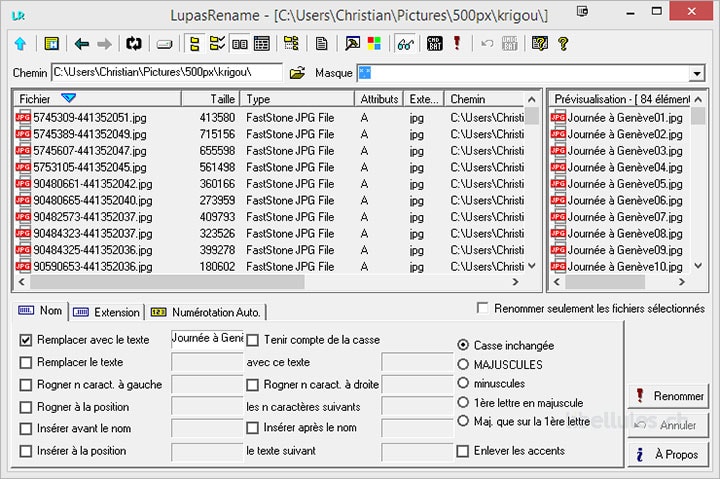Select preview item Journée à Genève05.jpg
Image resolution: width=720 pixels, height=479 pixels.
[x=616, y=184]
